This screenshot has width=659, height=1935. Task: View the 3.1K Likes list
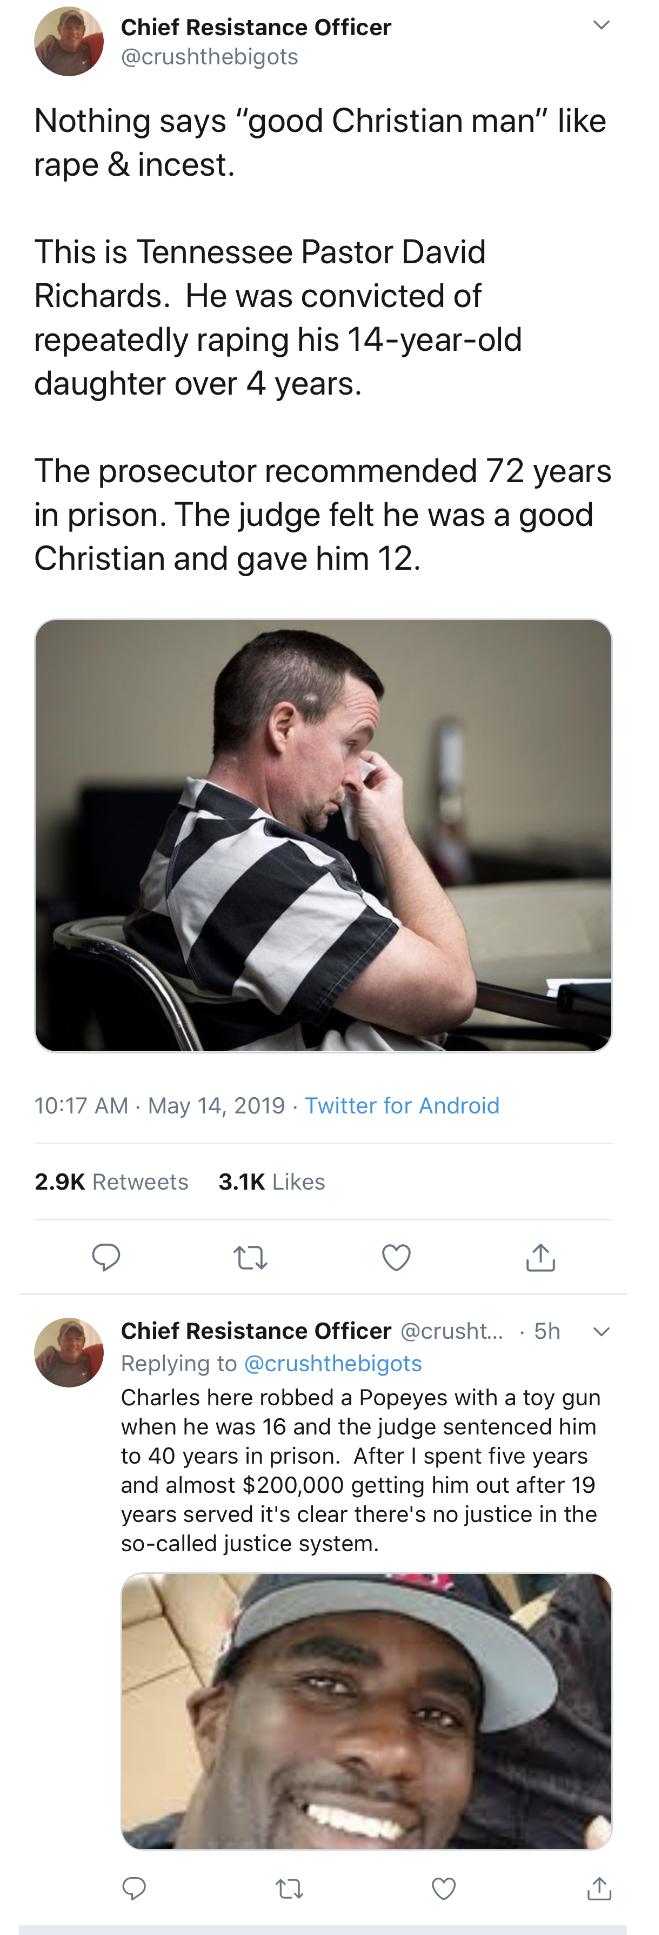pyautogui.click(x=271, y=1181)
